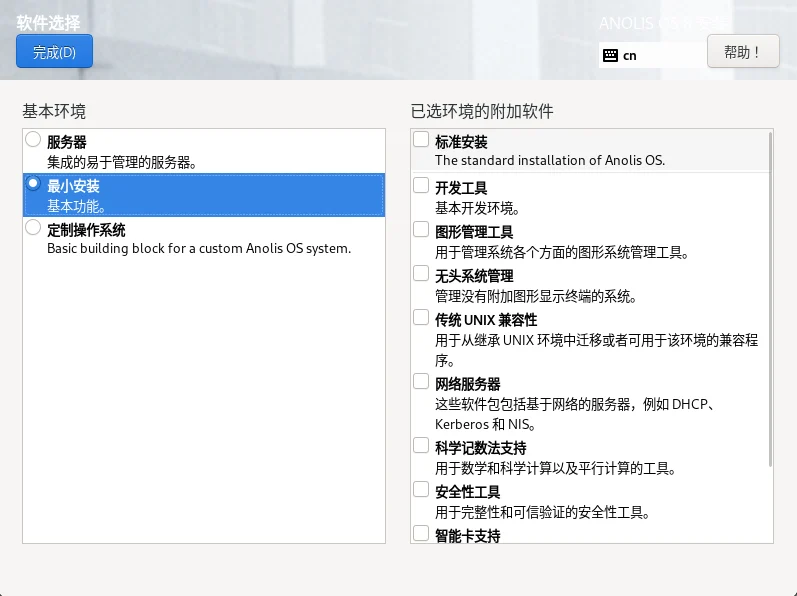Check the 安全性工具 checkbox
The image size is (797, 596).
coord(421,490)
